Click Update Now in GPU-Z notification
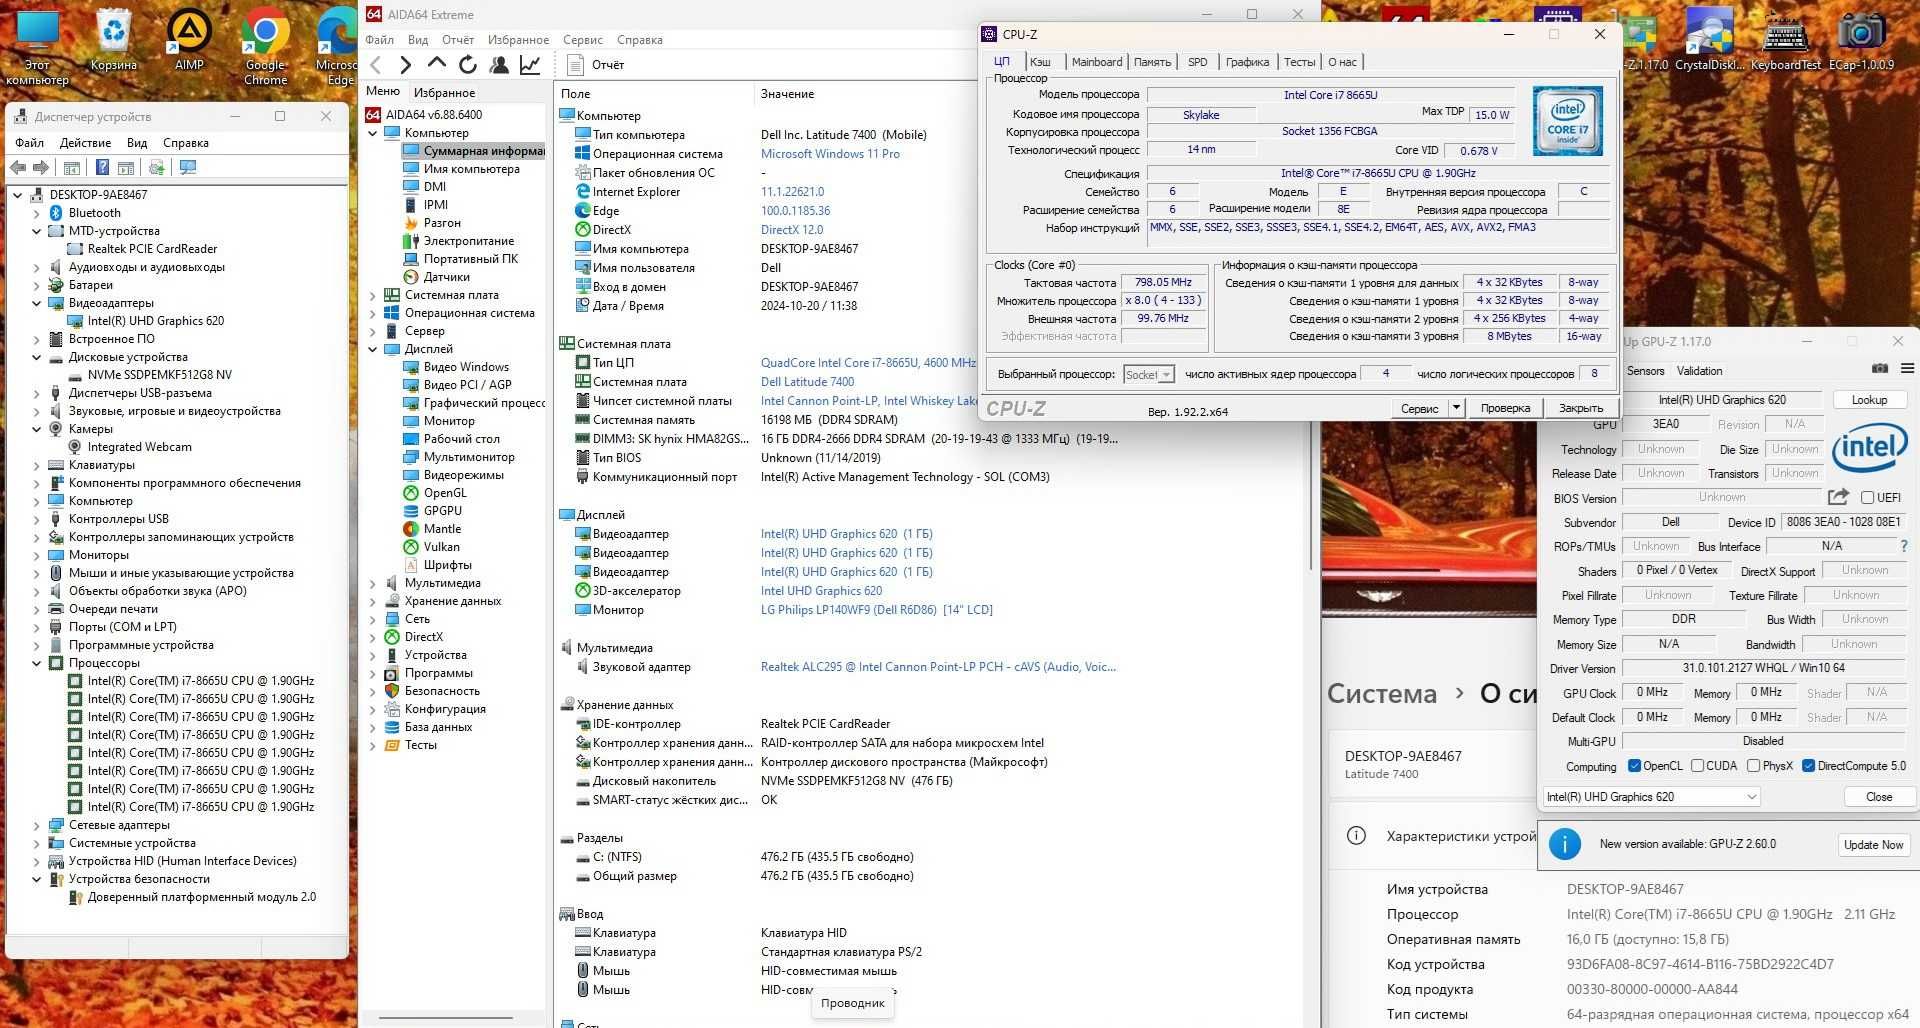This screenshot has height=1028, width=1920. tap(1873, 844)
